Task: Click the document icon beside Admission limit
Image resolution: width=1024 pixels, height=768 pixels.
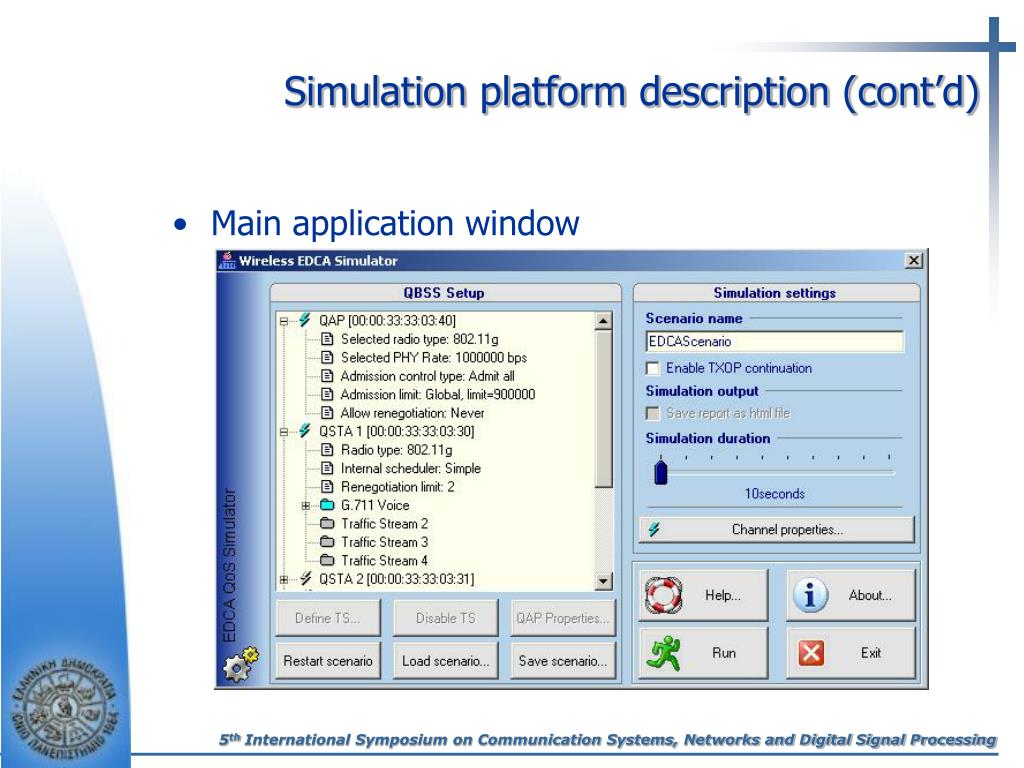Action: 327,394
